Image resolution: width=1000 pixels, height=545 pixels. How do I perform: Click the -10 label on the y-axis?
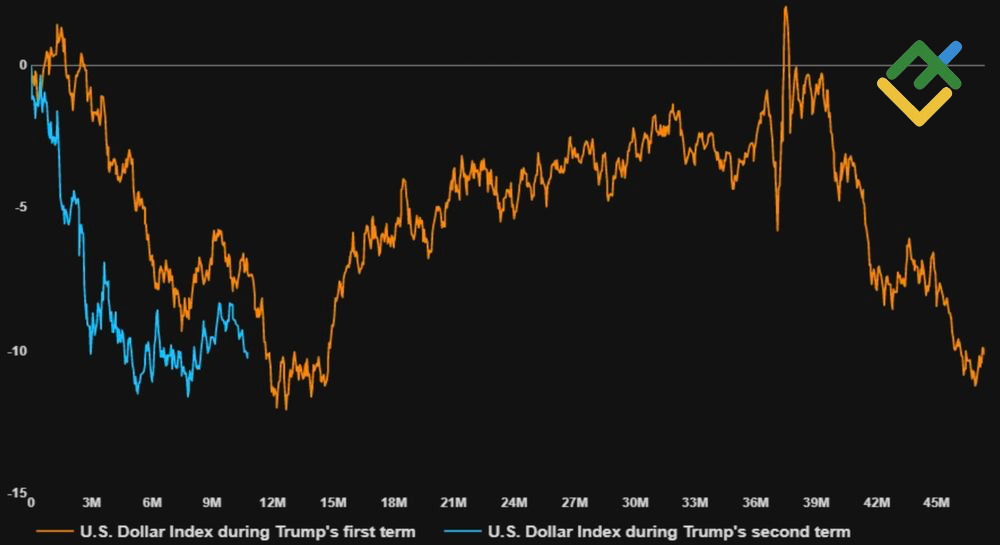[x=17, y=351]
